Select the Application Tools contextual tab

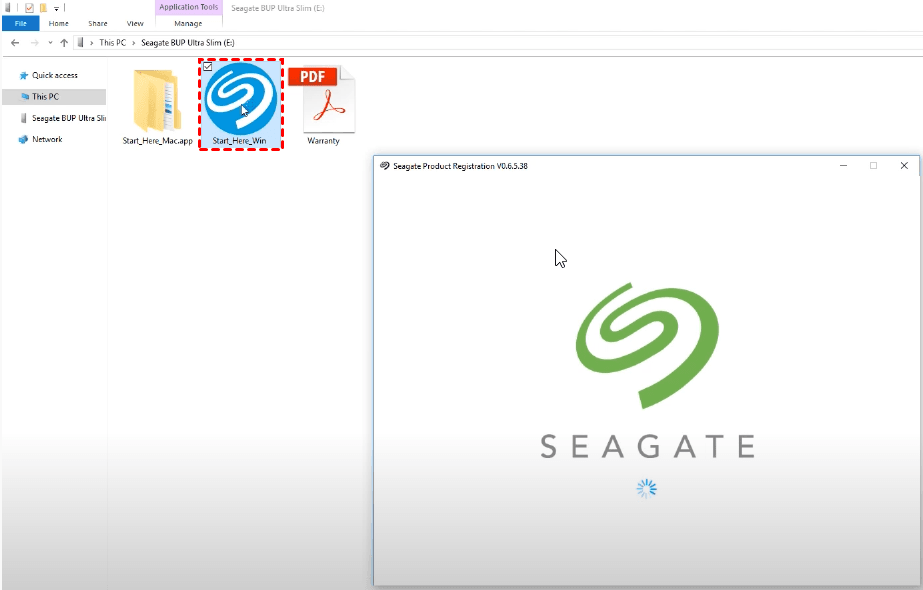[188, 7]
